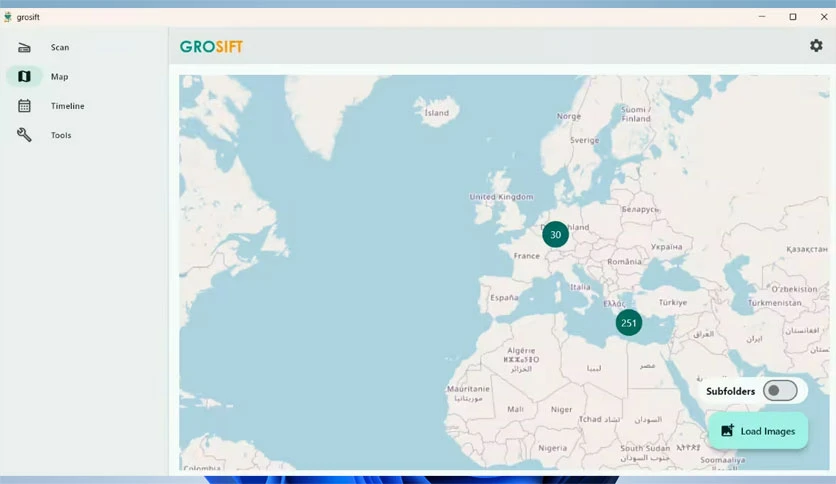The image size is (836, 484).
Task: Open the 30 image cluster marker
Action: coord(555,235)
